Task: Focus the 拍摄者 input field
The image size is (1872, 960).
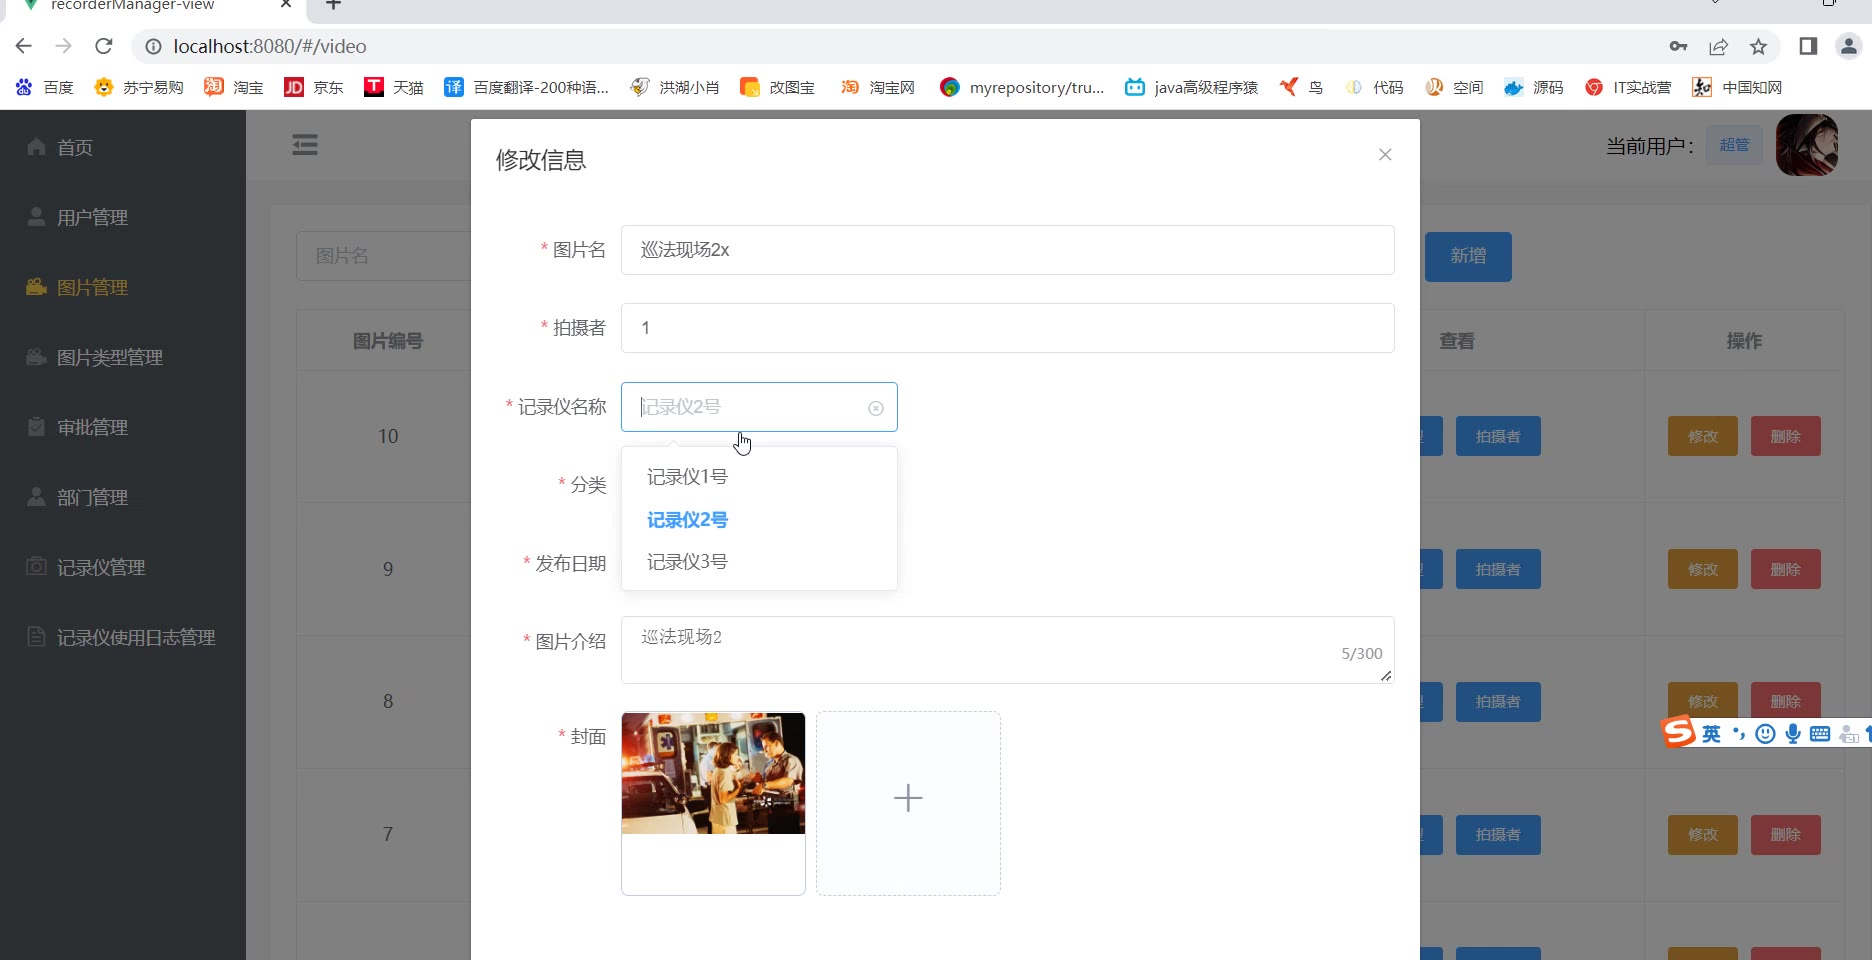Action: [1007, 328]
